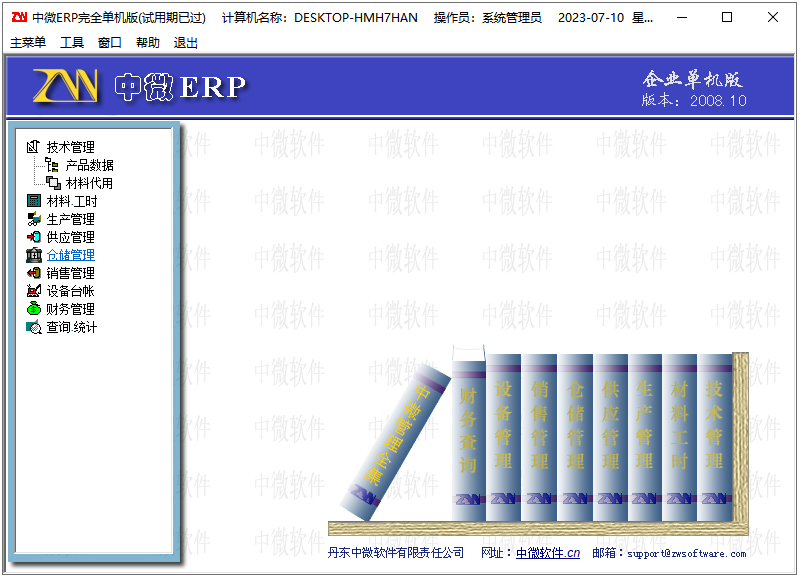800x579 pixels.
Task: Click the 产品数据 tree icon
Action: (52, 165)
